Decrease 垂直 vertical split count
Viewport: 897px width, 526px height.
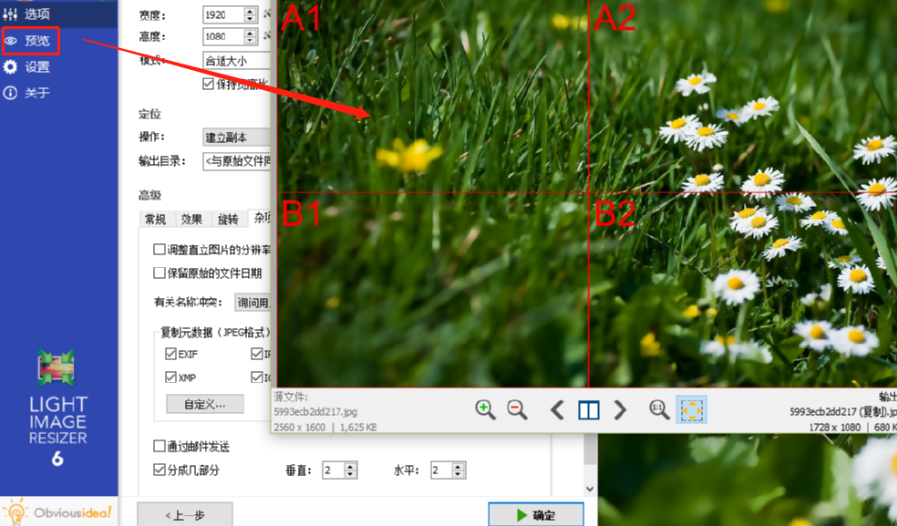click(x=351, y=474)
